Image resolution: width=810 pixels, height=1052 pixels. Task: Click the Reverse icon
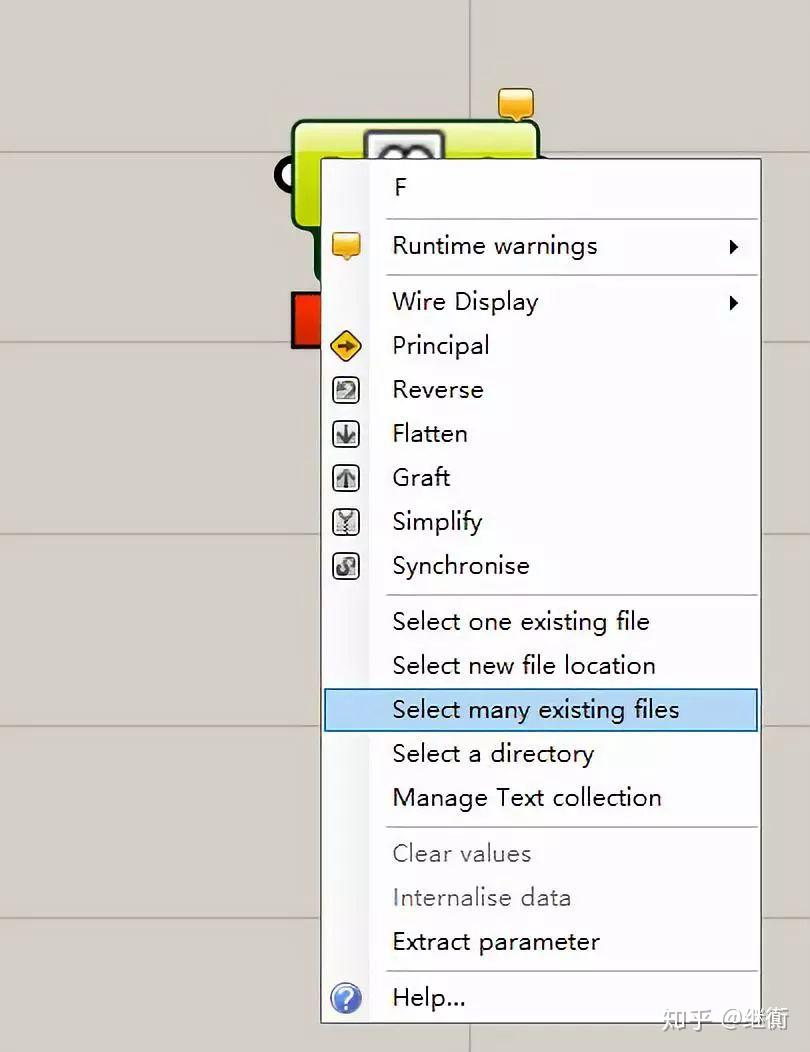pos(346,390)
